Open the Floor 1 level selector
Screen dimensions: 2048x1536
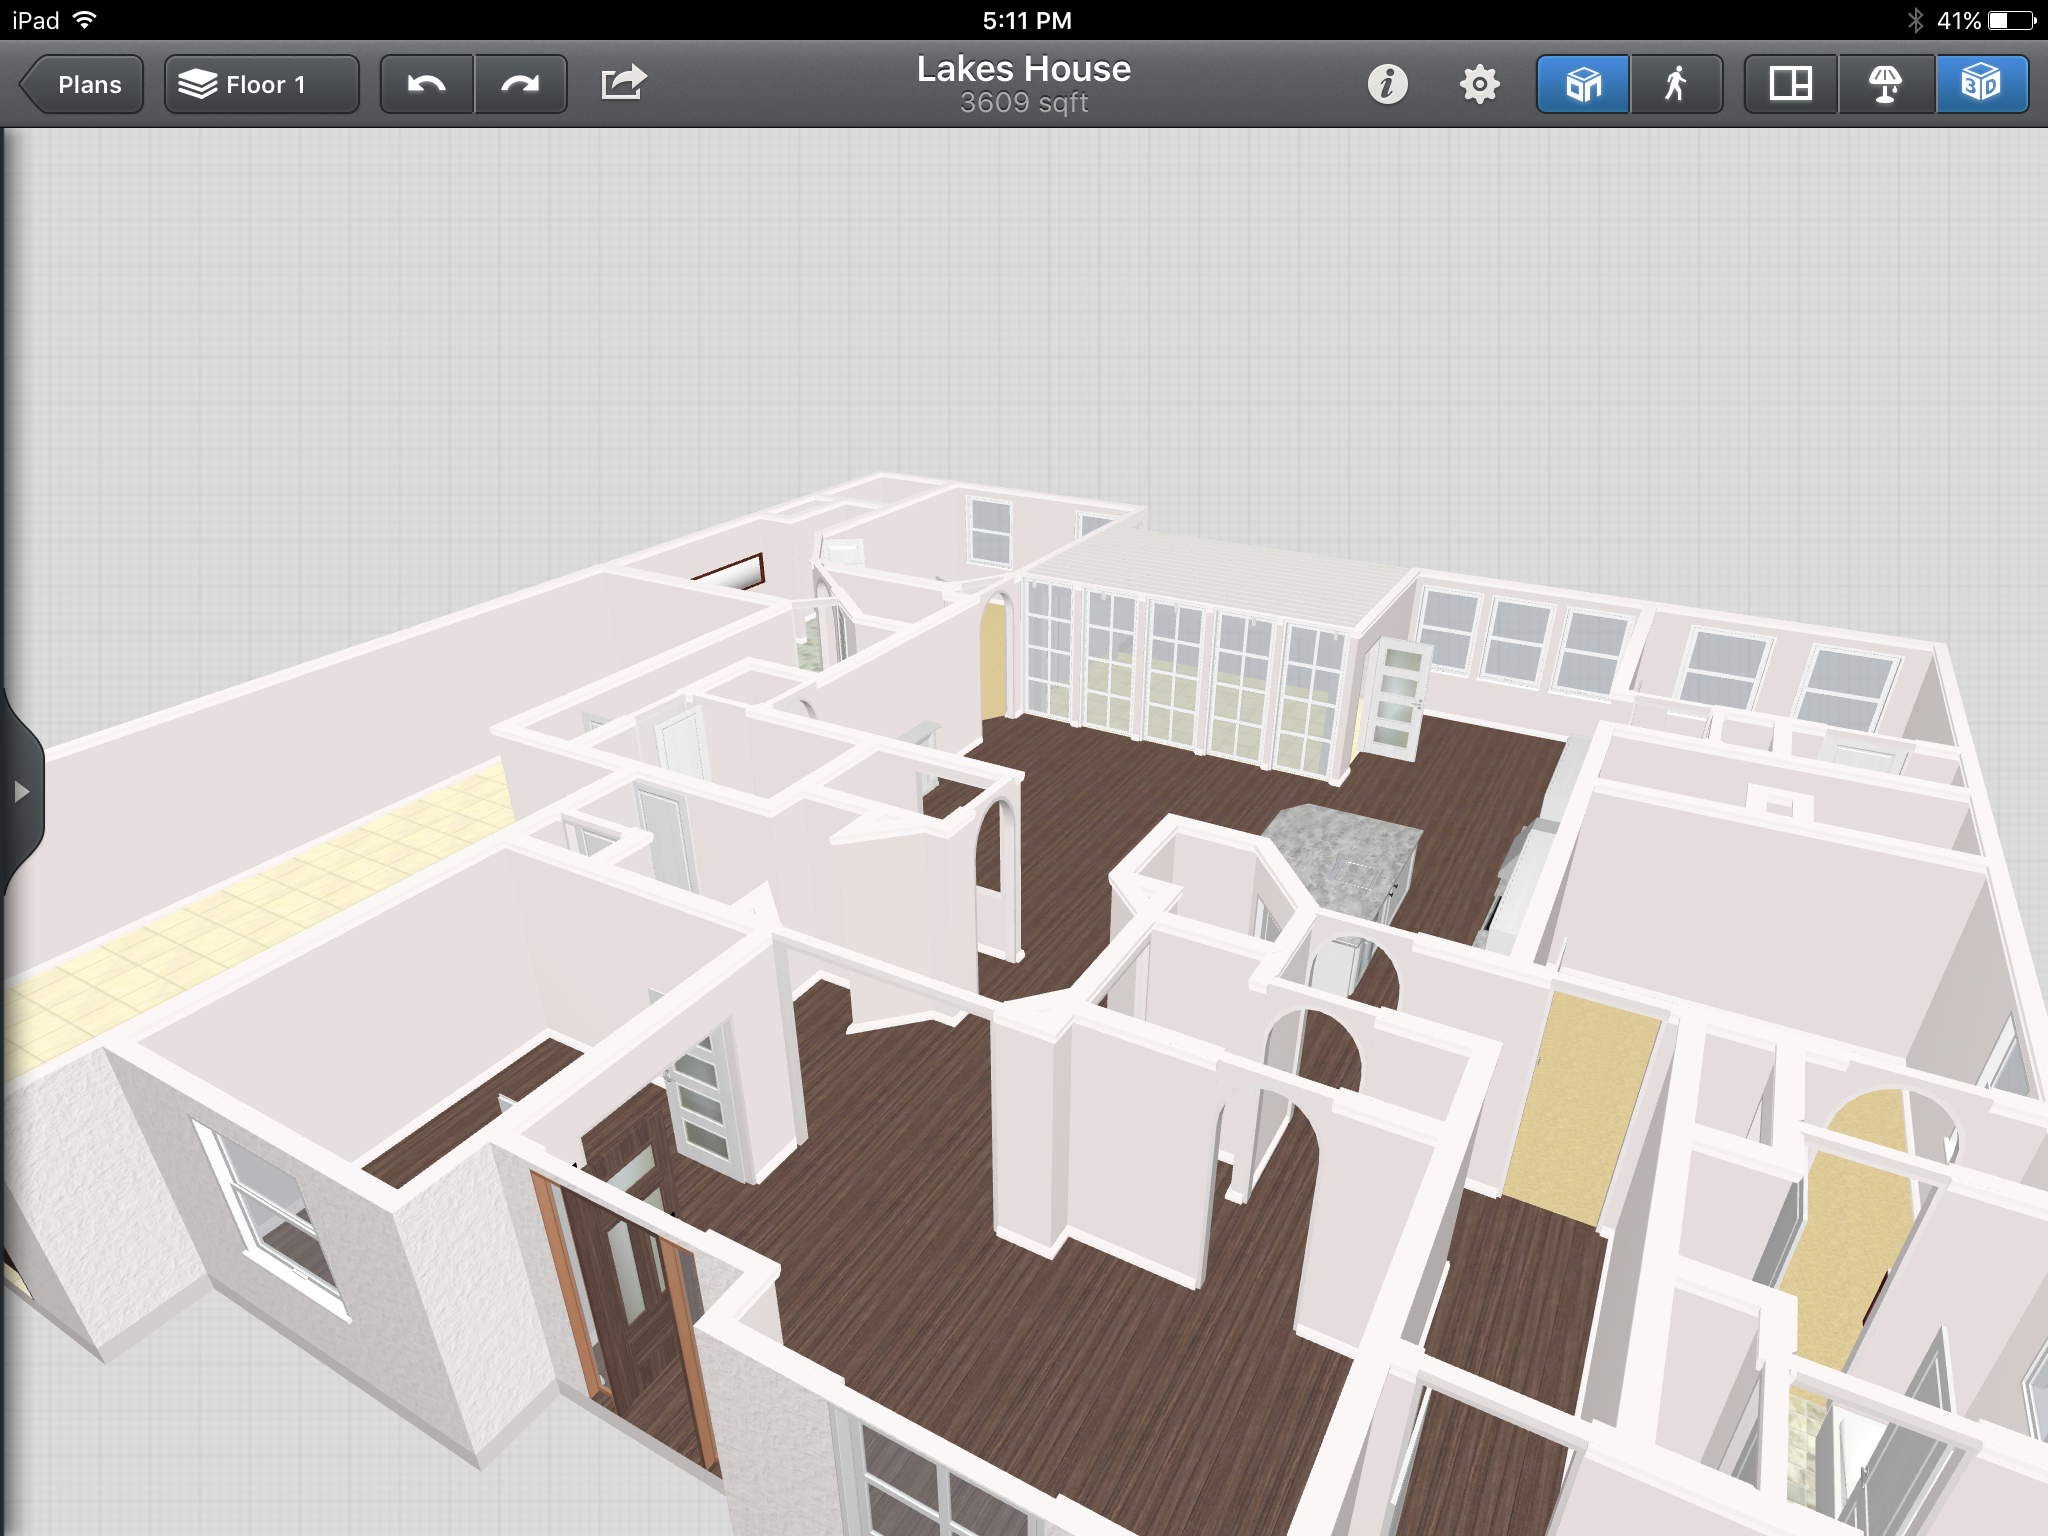[x=262, y=85]
